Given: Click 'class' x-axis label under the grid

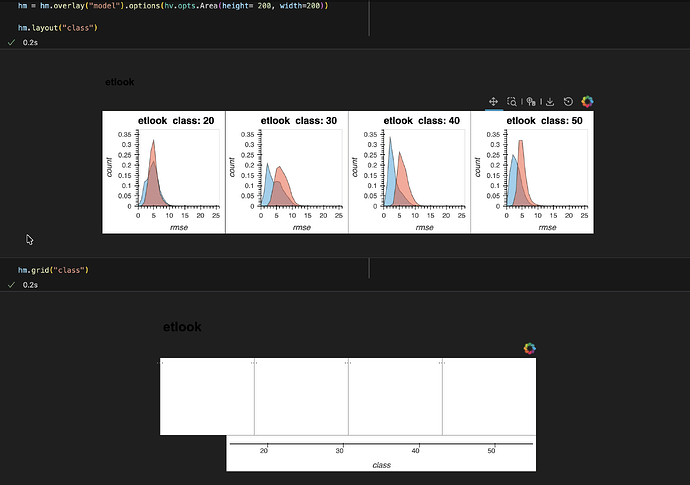Looking at the screenshot, I should [x=381, y=465].
